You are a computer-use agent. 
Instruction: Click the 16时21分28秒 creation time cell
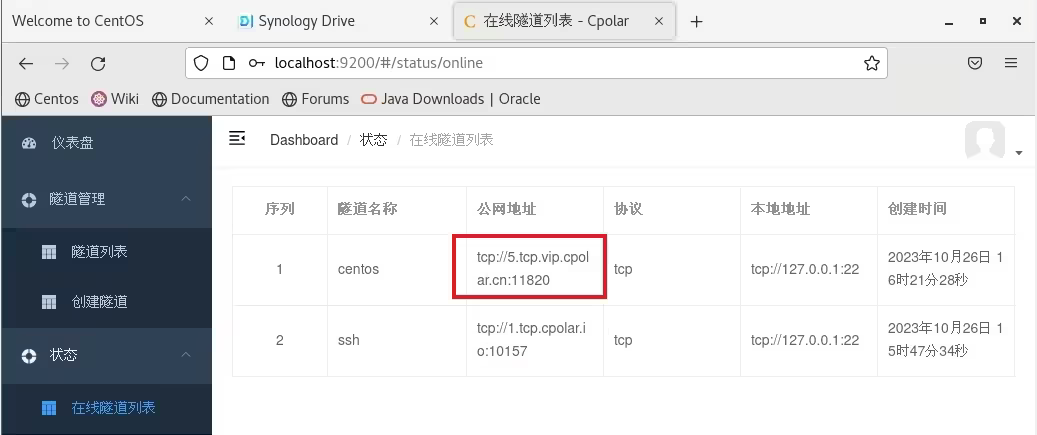click(x=945, y=268)
